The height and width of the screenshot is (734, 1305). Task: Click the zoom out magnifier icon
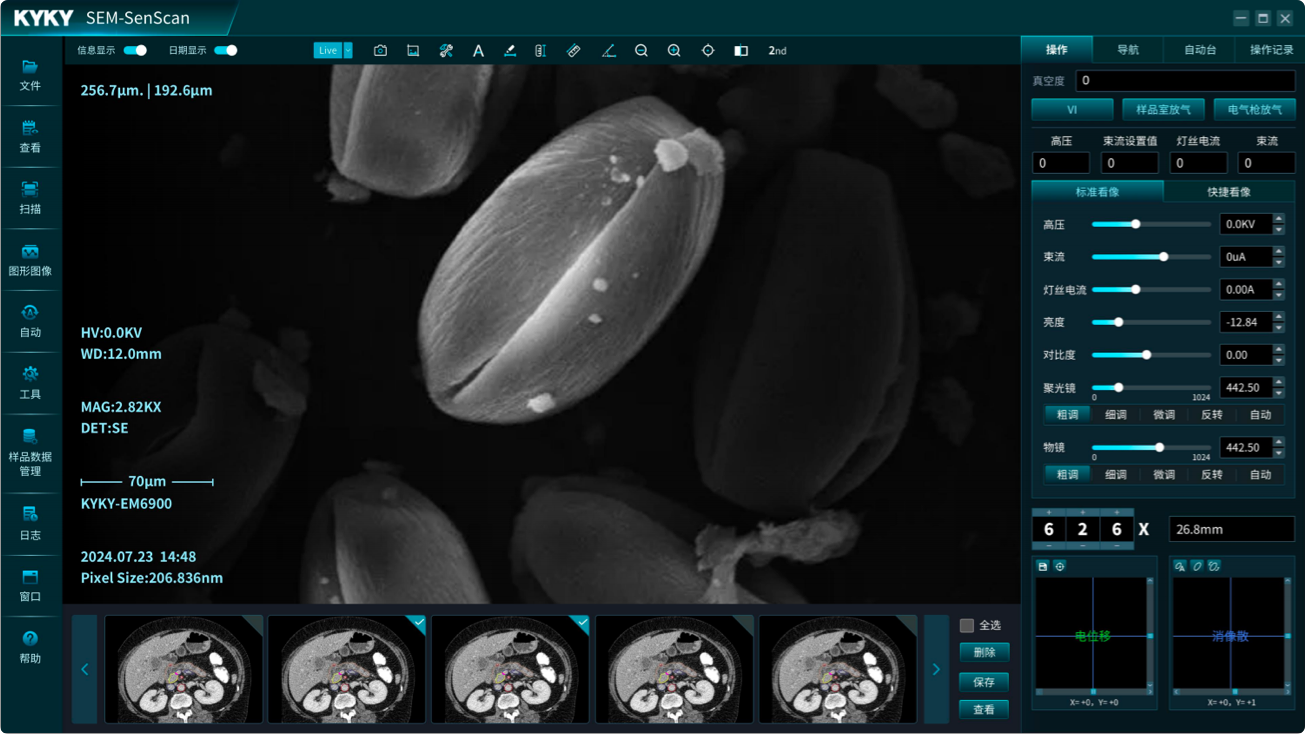click(x=641, y=51)
